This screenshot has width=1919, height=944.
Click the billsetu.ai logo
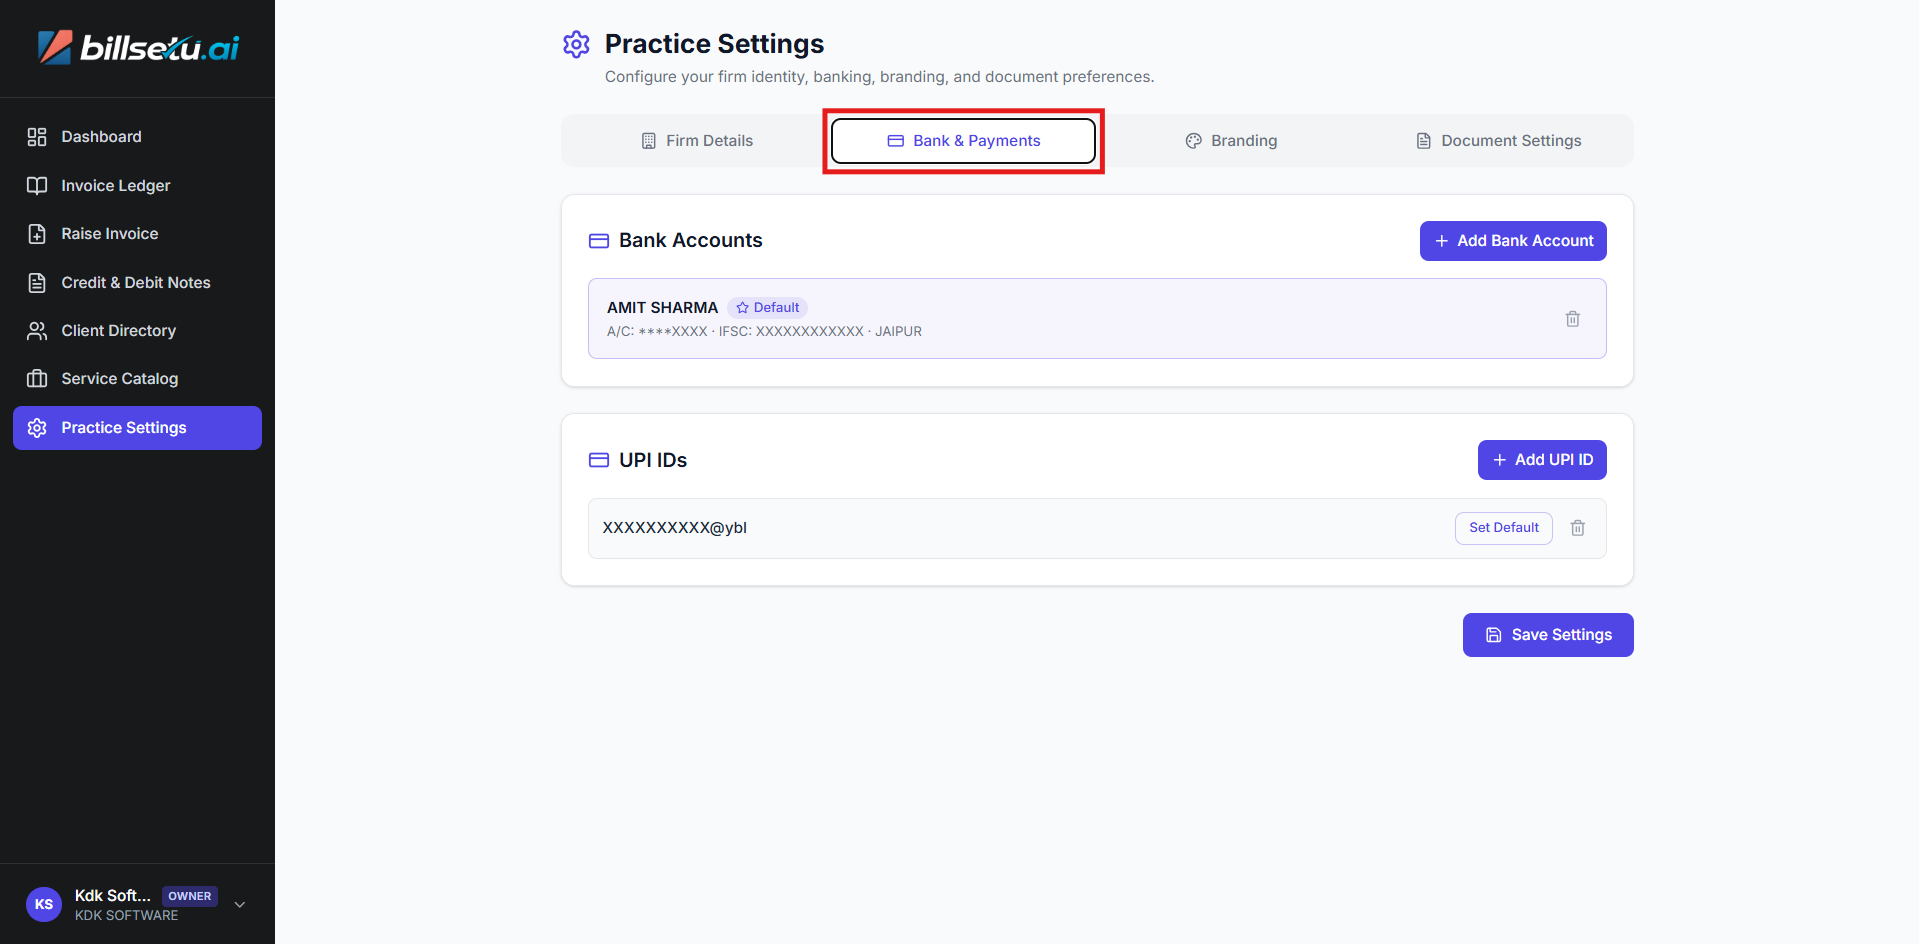point(138,47)
